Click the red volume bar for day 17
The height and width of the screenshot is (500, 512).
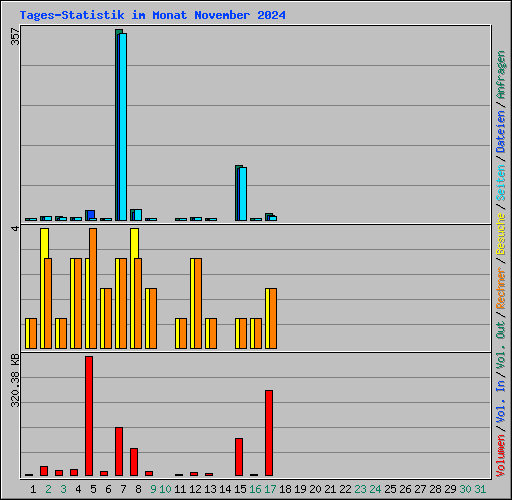pos(269,433)
